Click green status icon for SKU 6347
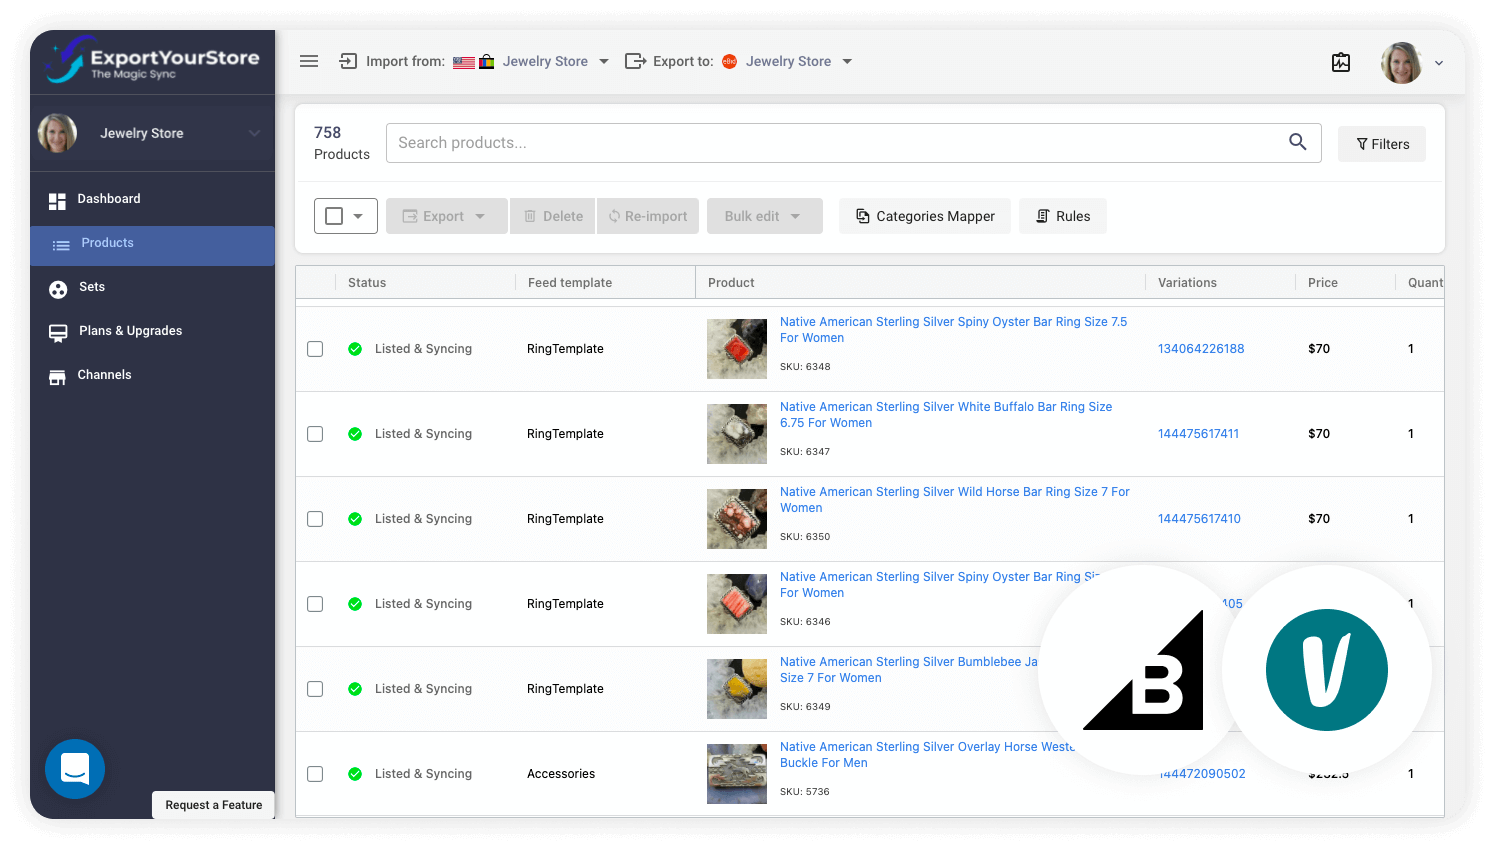 pyautogui.click(x=355, y=434)
